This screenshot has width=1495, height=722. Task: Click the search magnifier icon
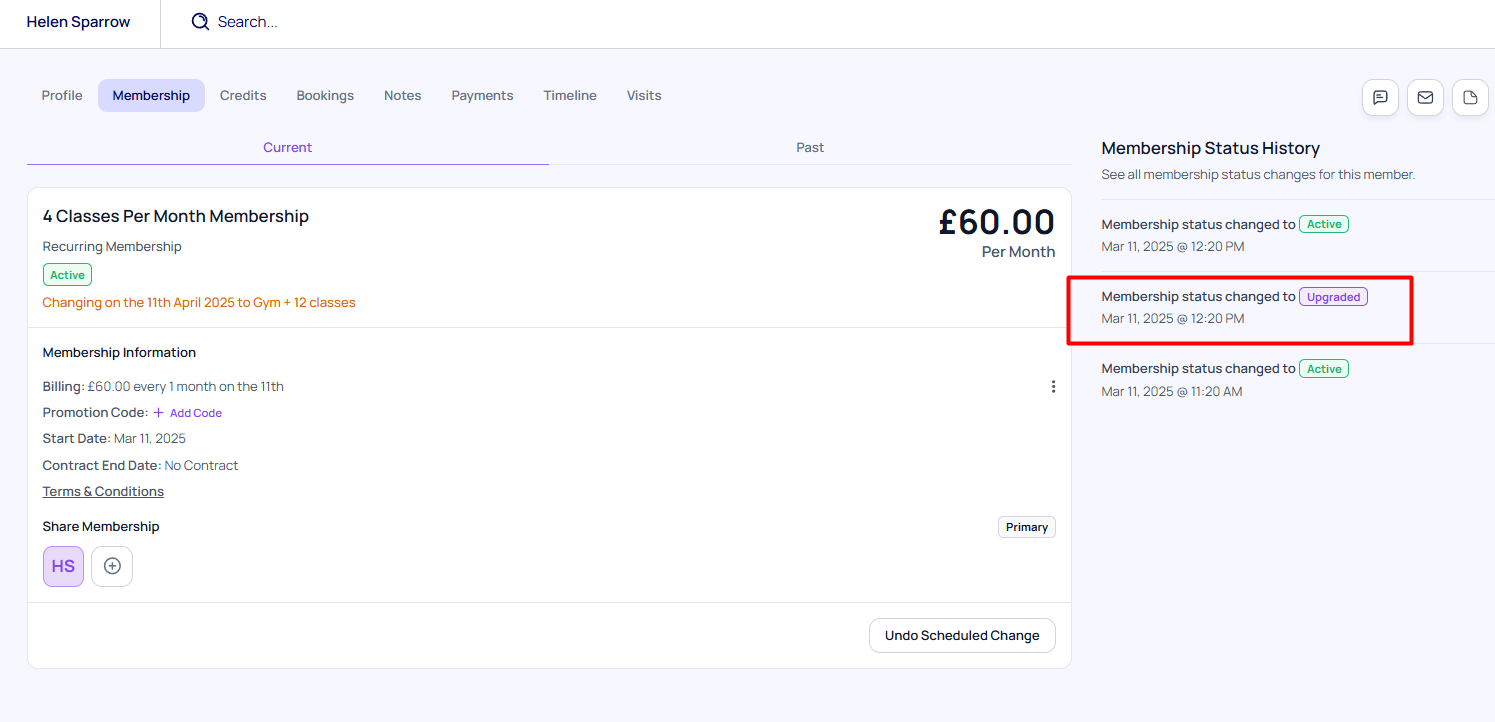pyautogui.click(x=200, y=21)
